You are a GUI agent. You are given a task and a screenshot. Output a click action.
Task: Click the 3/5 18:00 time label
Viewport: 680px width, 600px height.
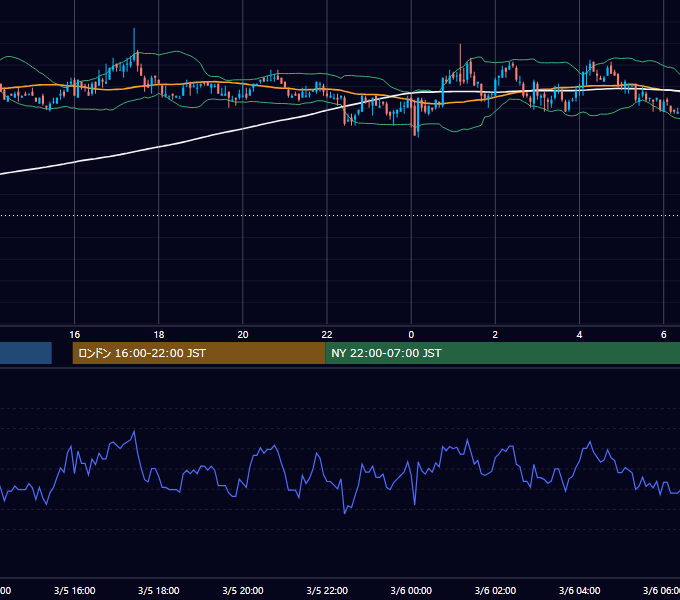[x=159, y=591]
